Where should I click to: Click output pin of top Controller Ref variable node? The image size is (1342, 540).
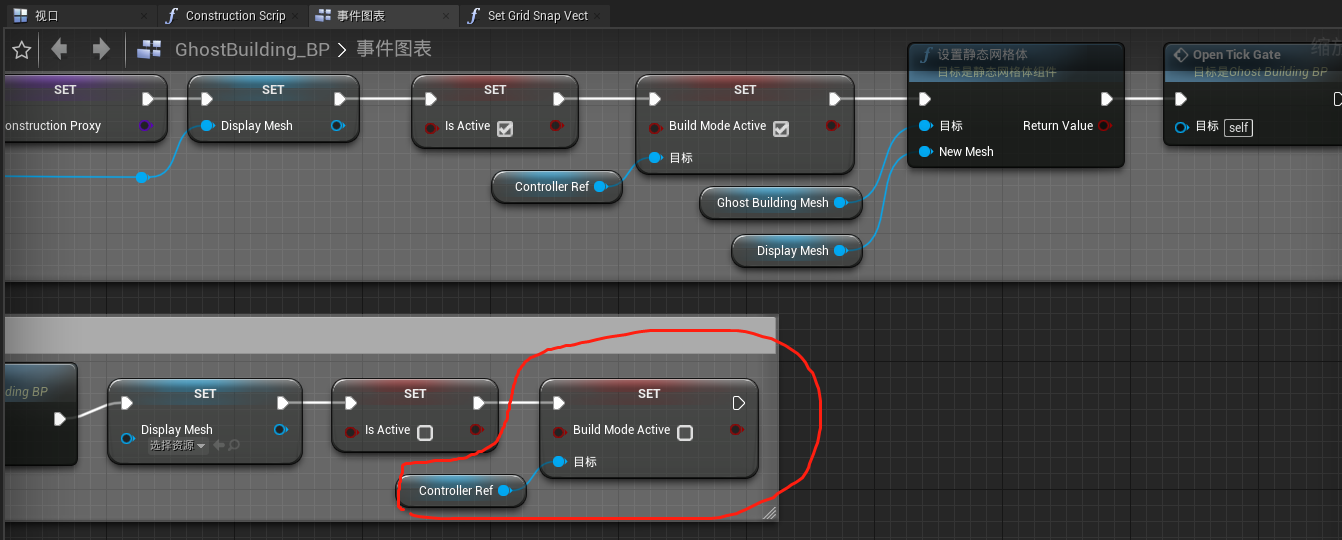(602, 187)
